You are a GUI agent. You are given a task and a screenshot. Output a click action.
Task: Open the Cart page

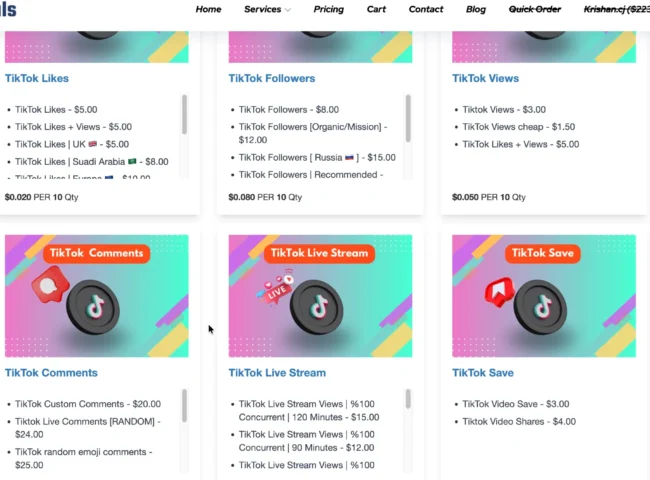(376, 9)
